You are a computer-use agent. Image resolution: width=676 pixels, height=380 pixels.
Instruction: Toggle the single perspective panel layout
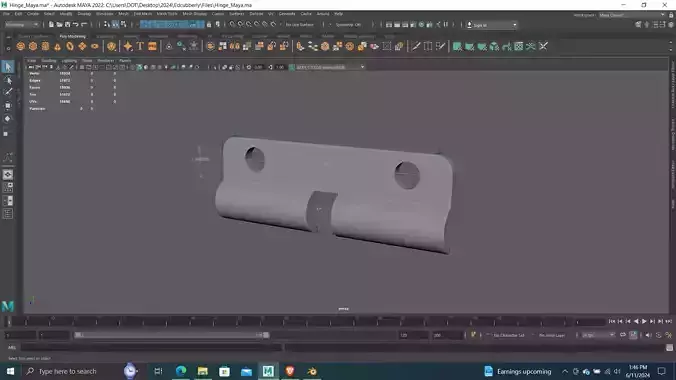point(8,175)
